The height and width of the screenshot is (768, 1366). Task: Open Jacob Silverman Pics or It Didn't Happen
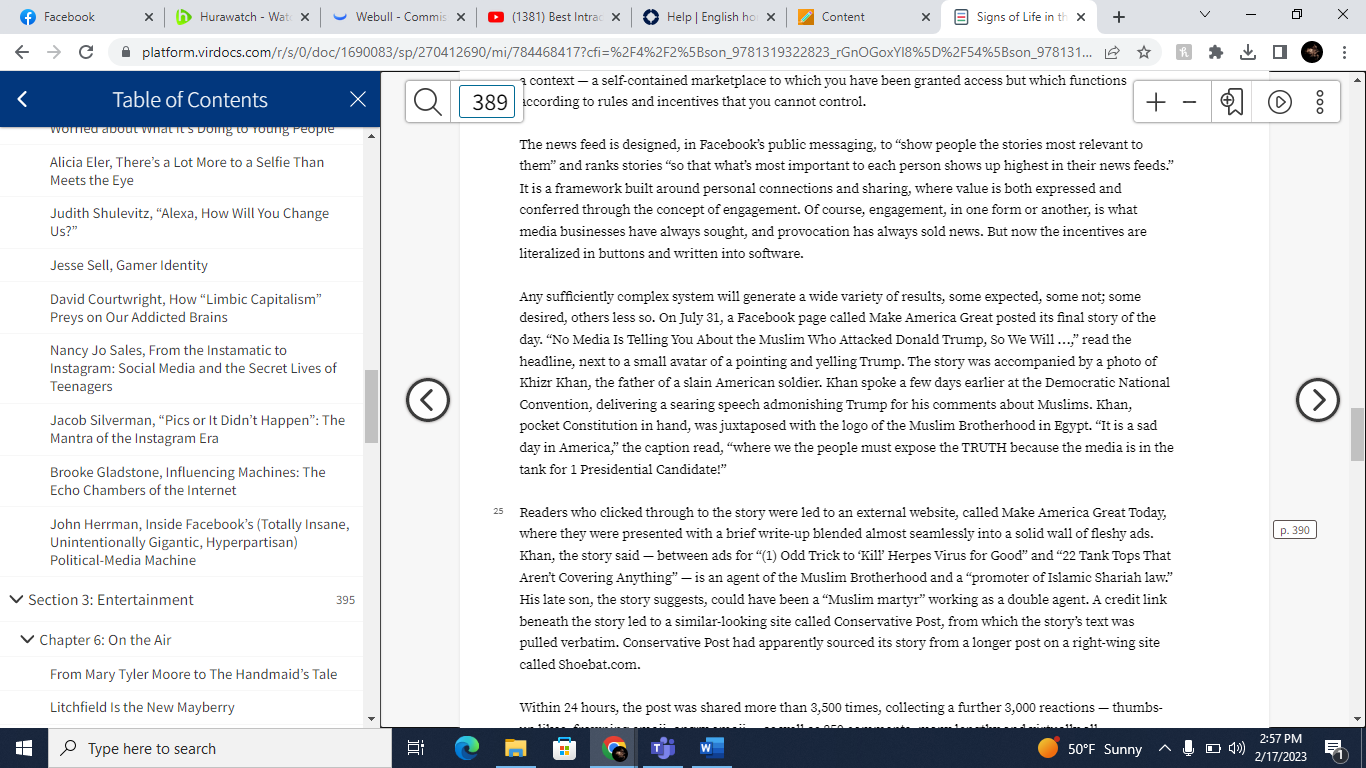coord(197,429)
